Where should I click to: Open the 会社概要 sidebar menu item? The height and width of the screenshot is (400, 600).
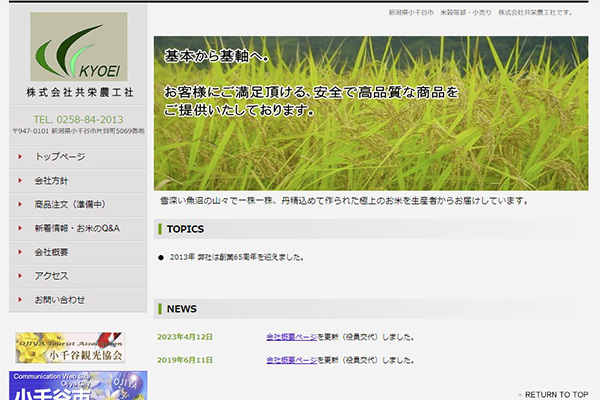pyautogui.click(x=51, y=252)
